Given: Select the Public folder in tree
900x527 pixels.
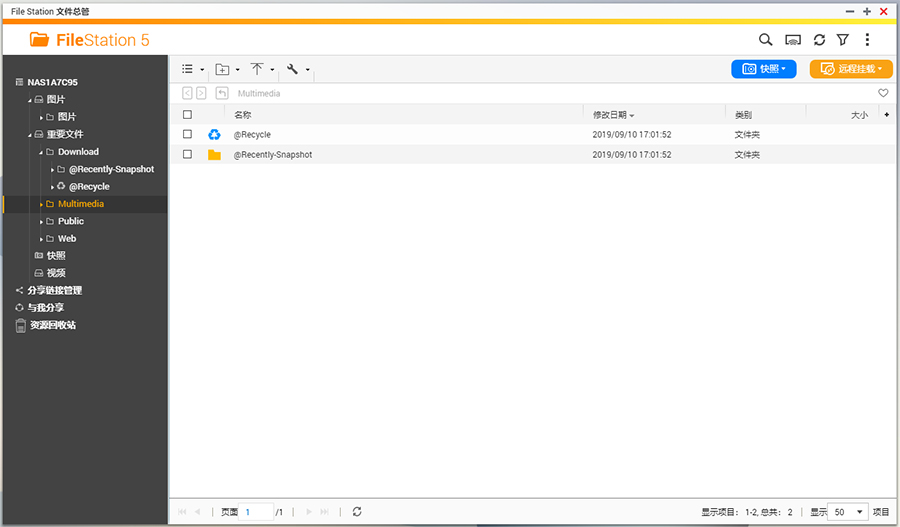Looking at the screenshot, I should (71, 221).
